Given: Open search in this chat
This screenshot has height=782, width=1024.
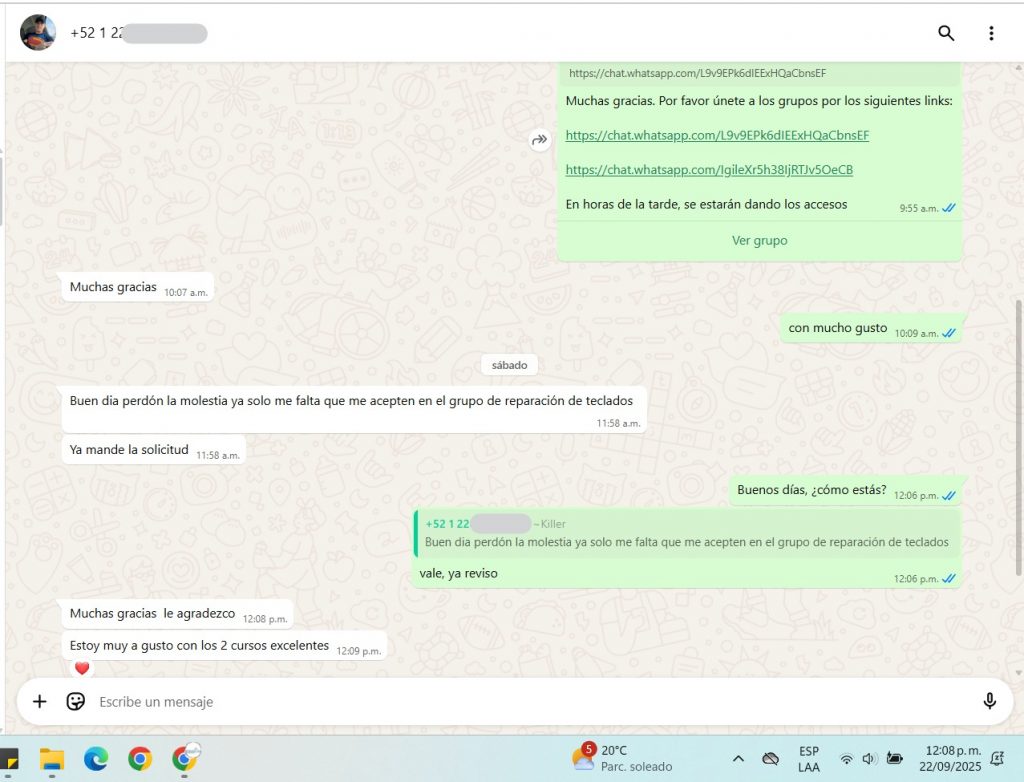Looking at the screenshot, I should [945, 33].
